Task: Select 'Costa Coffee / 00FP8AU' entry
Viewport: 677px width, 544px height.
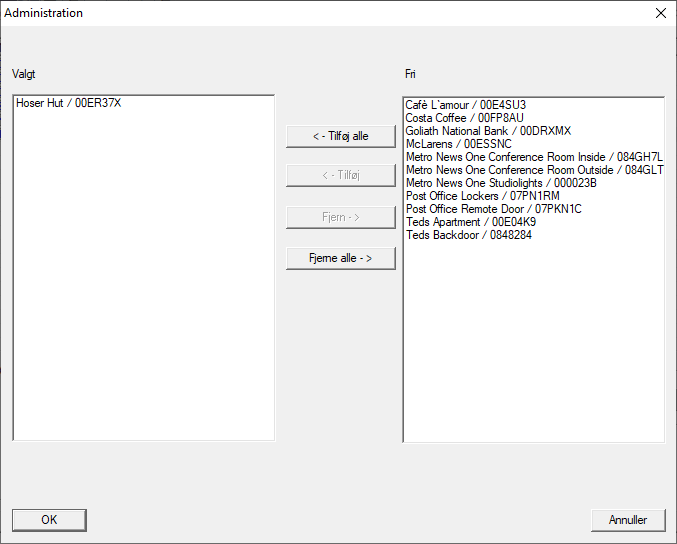Action: click(x=465, y=118)
